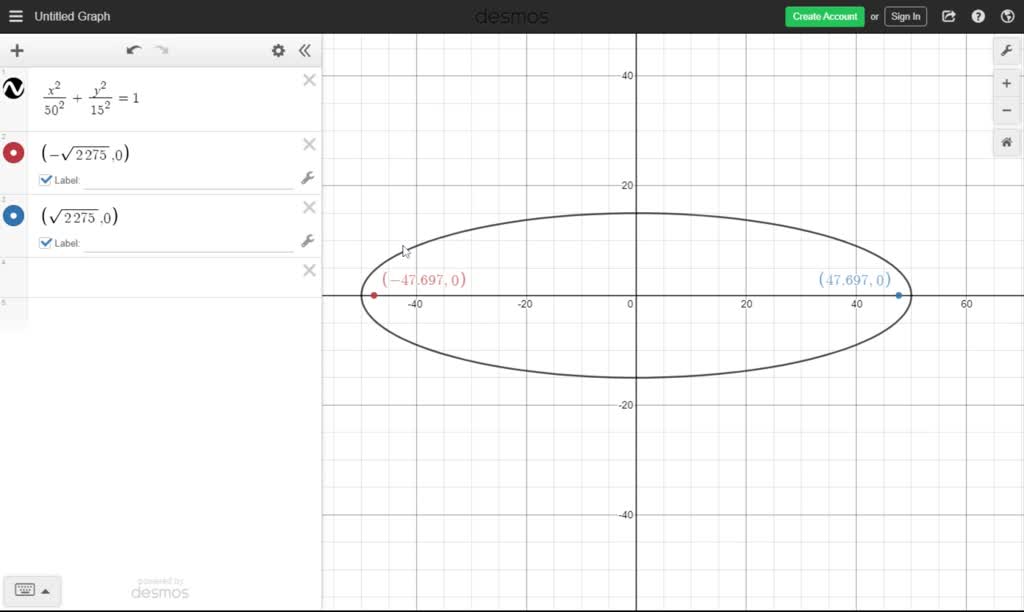The height and width of the screenshot is (612, 1024).
Task: Open the Help menu with the question mark
Action: tap(978, 16)
